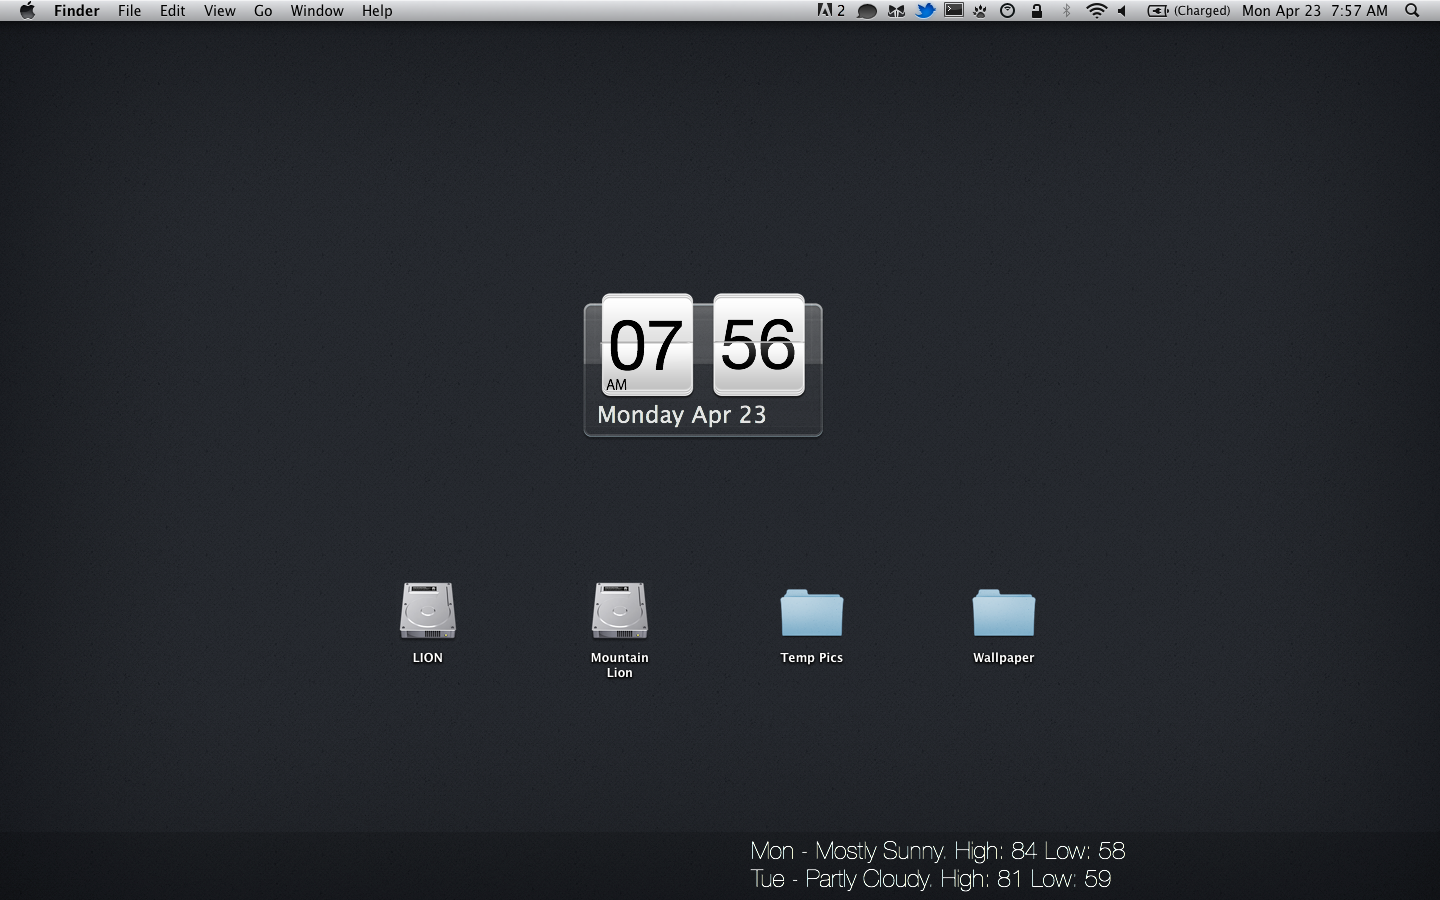Select the Mountain Lion hard drive icon
The image size is (1440, 900).
pyautogui.click(x=620, y=611)
